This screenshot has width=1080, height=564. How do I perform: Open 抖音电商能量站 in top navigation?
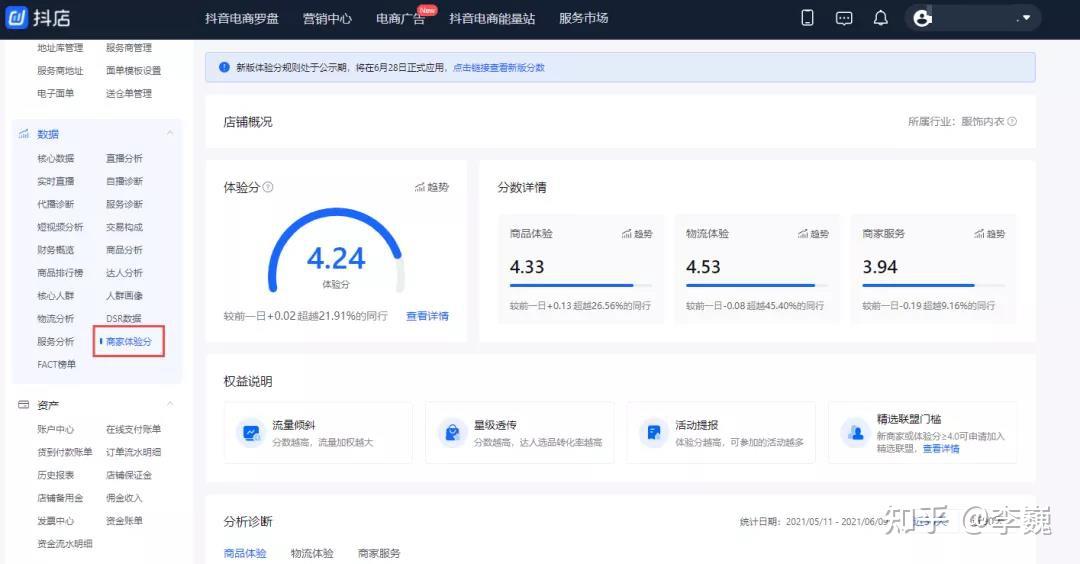[492, 19]
